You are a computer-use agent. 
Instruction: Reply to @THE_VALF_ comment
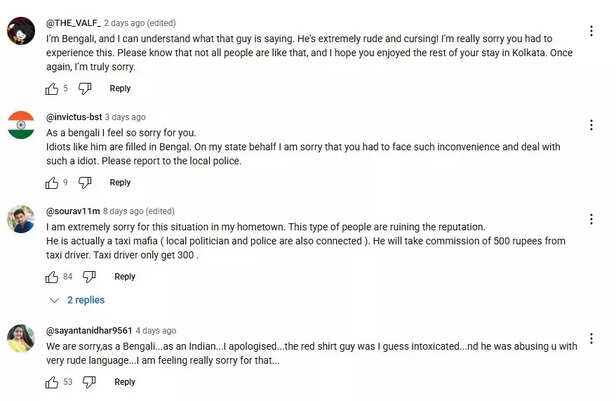[x=120, y=89]
